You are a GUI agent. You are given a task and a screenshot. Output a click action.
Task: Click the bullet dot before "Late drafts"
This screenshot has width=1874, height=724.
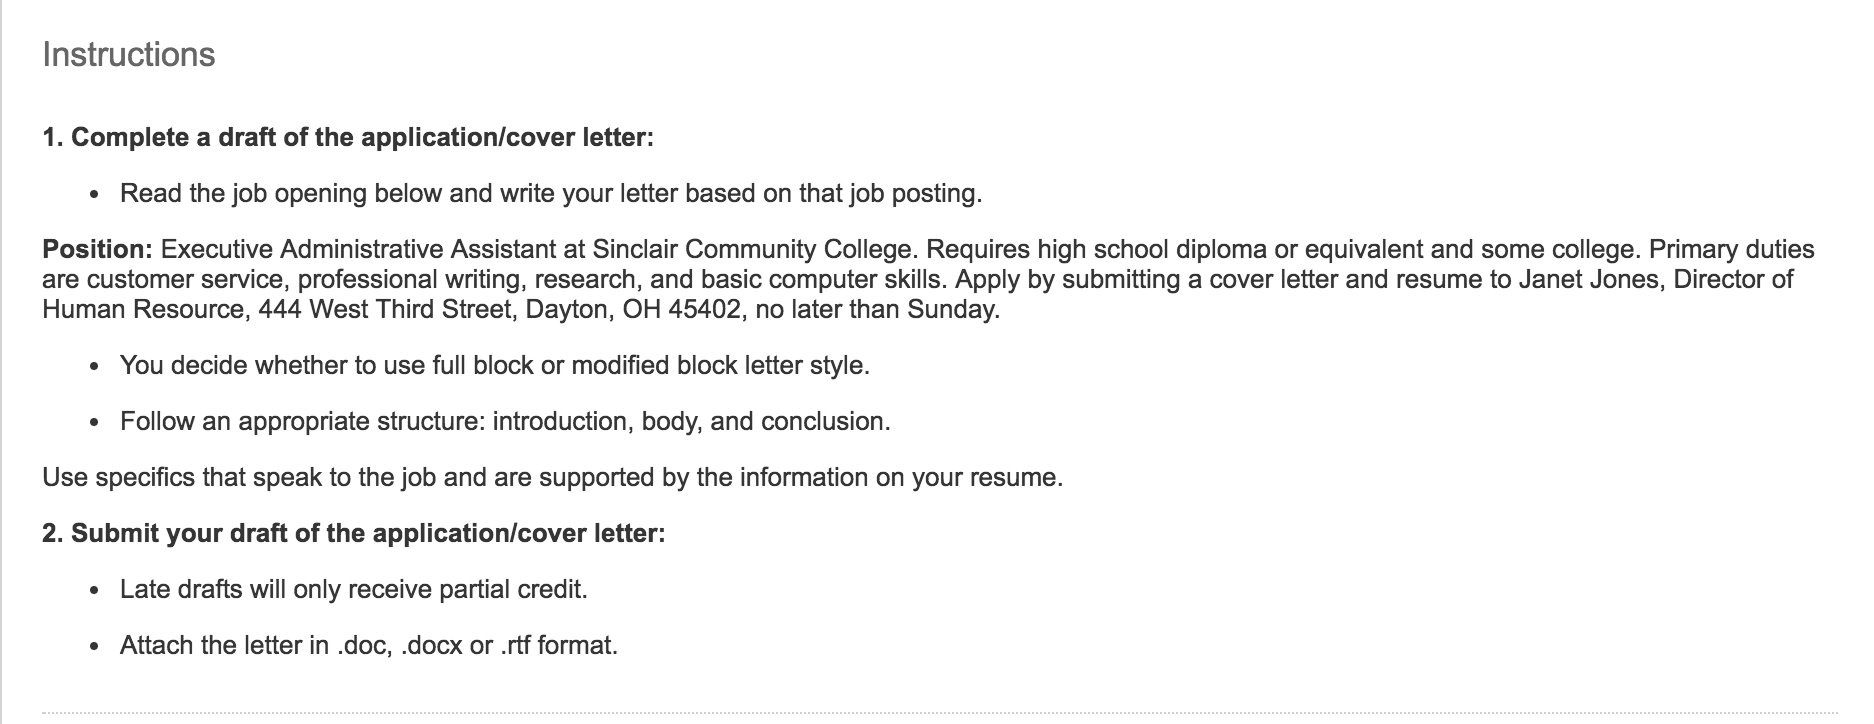pos(94,591)
